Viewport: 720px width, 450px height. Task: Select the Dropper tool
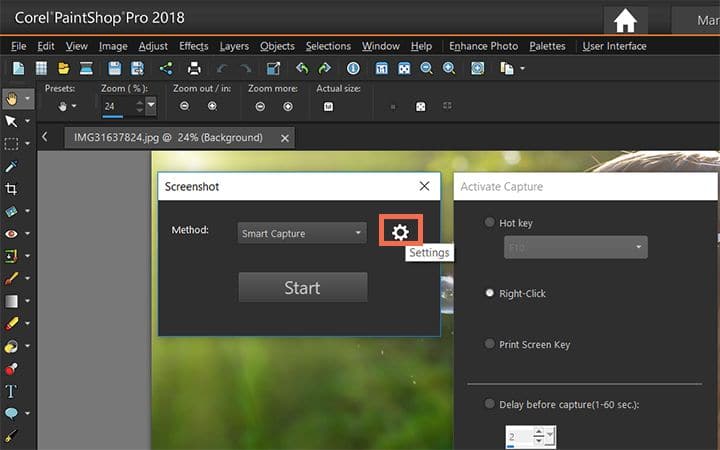[11, 166]
